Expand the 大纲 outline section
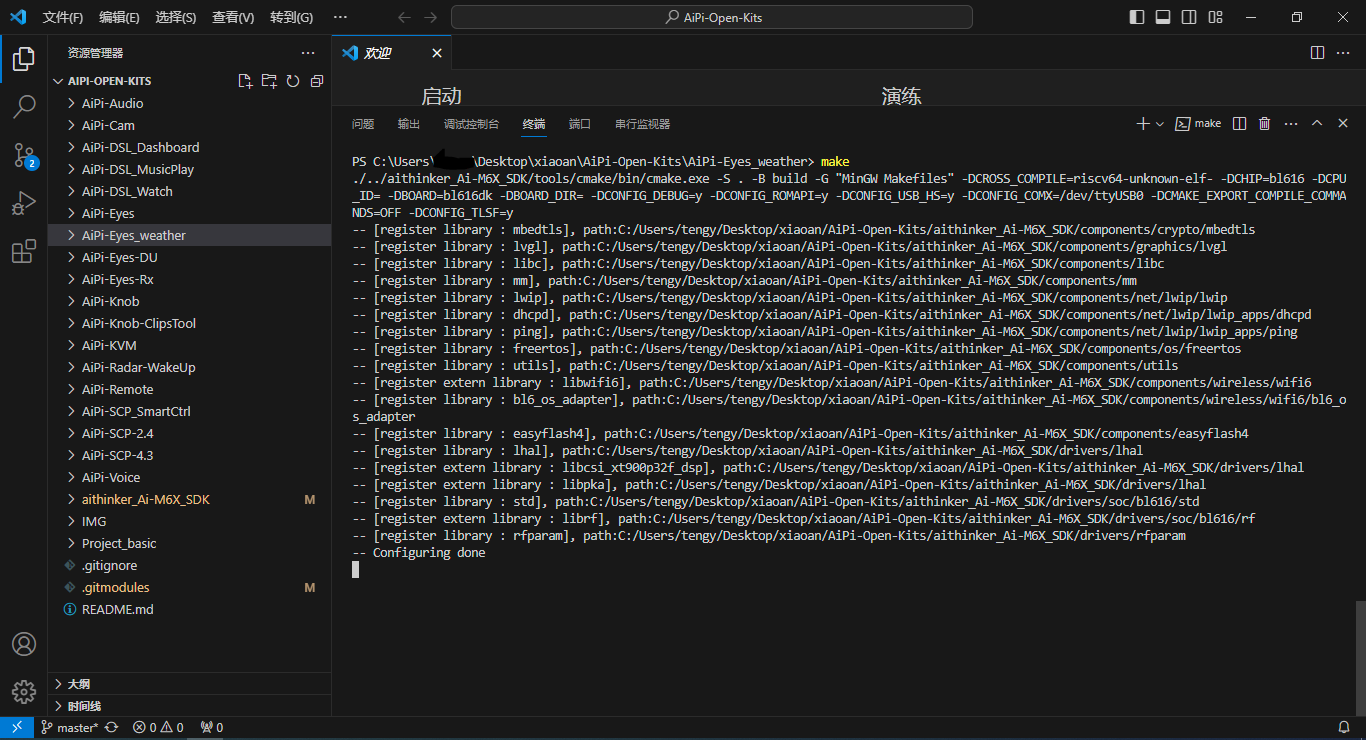The image size is (1366, 740). tap(190, 684)
